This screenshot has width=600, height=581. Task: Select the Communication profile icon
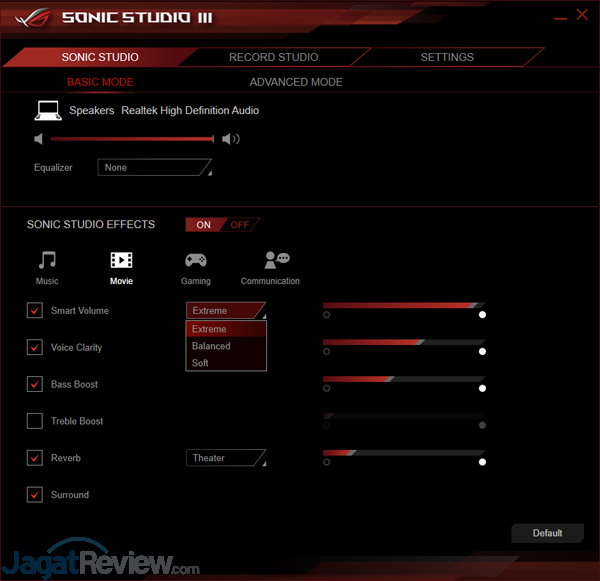pyautogui.click(x=277, y=260)
